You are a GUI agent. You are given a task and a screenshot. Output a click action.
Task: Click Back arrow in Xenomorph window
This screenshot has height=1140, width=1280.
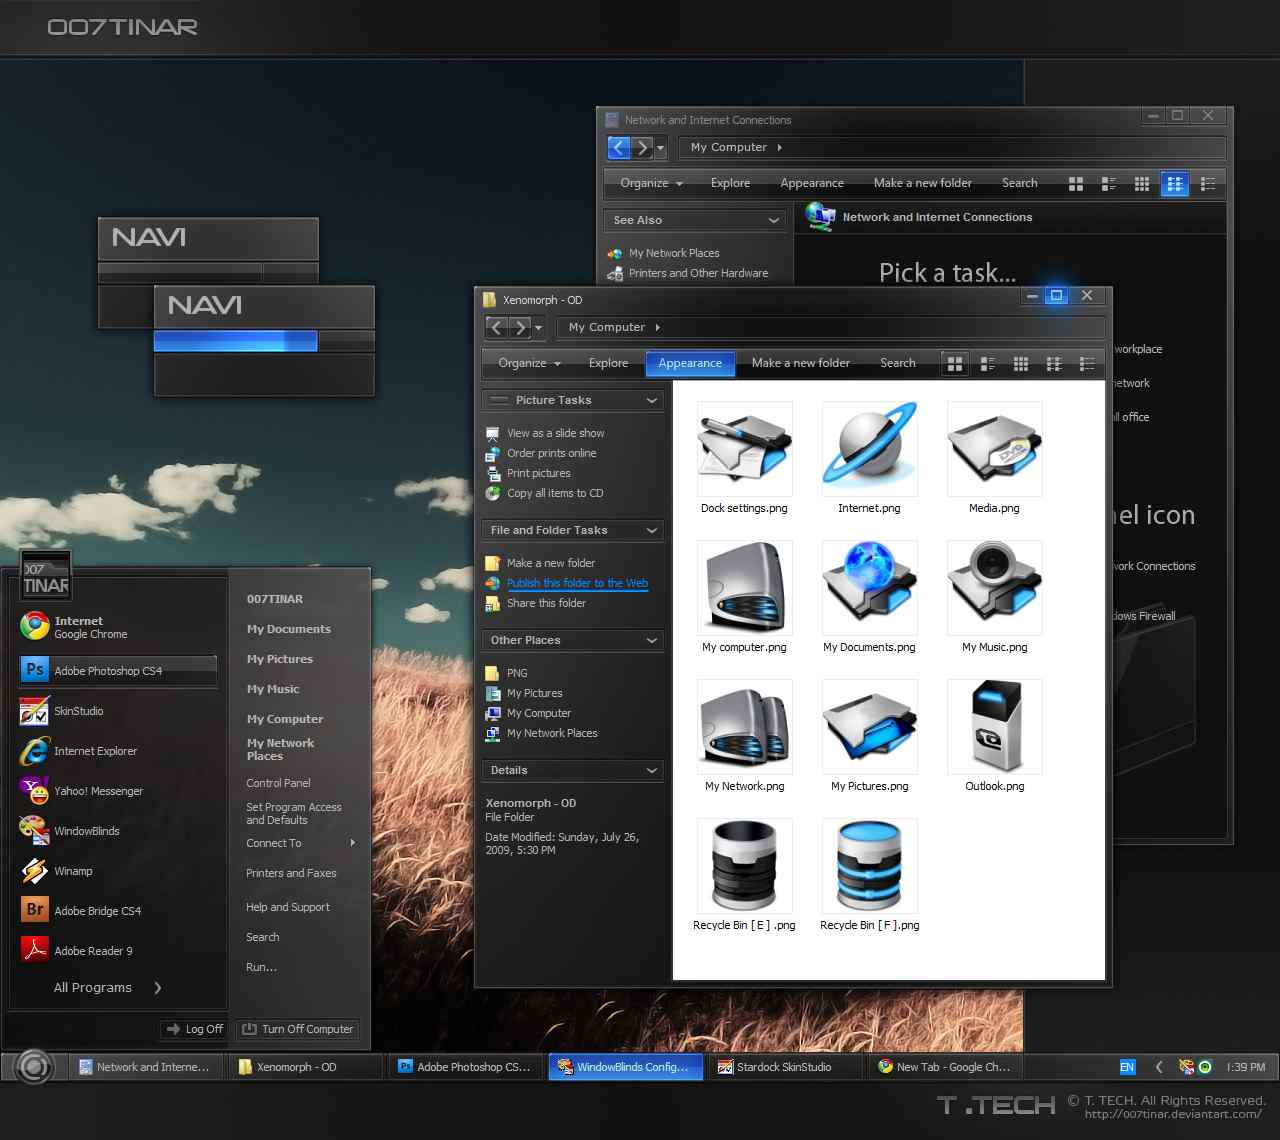[x=497, y=327]
